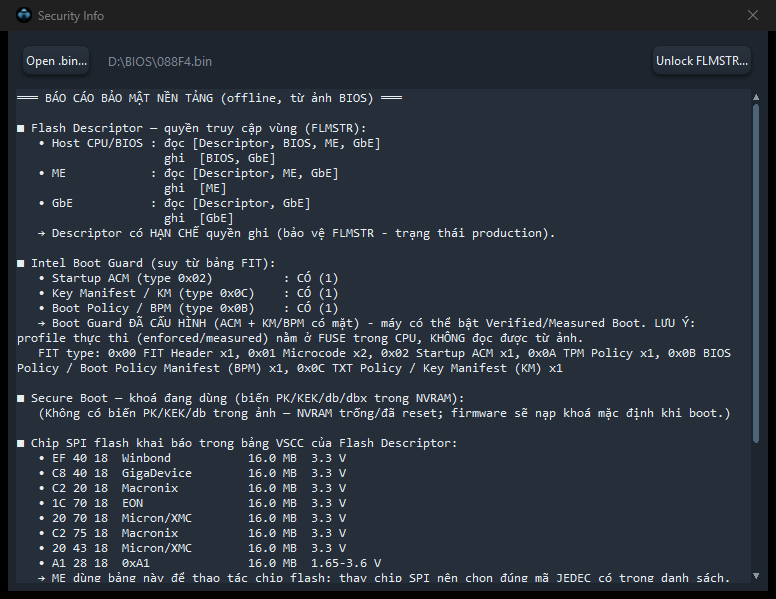Click the report title BÁO CÁO BẢO MẬT NỀN TẢNG
This screenshot has height=599, width=776.
129,98
